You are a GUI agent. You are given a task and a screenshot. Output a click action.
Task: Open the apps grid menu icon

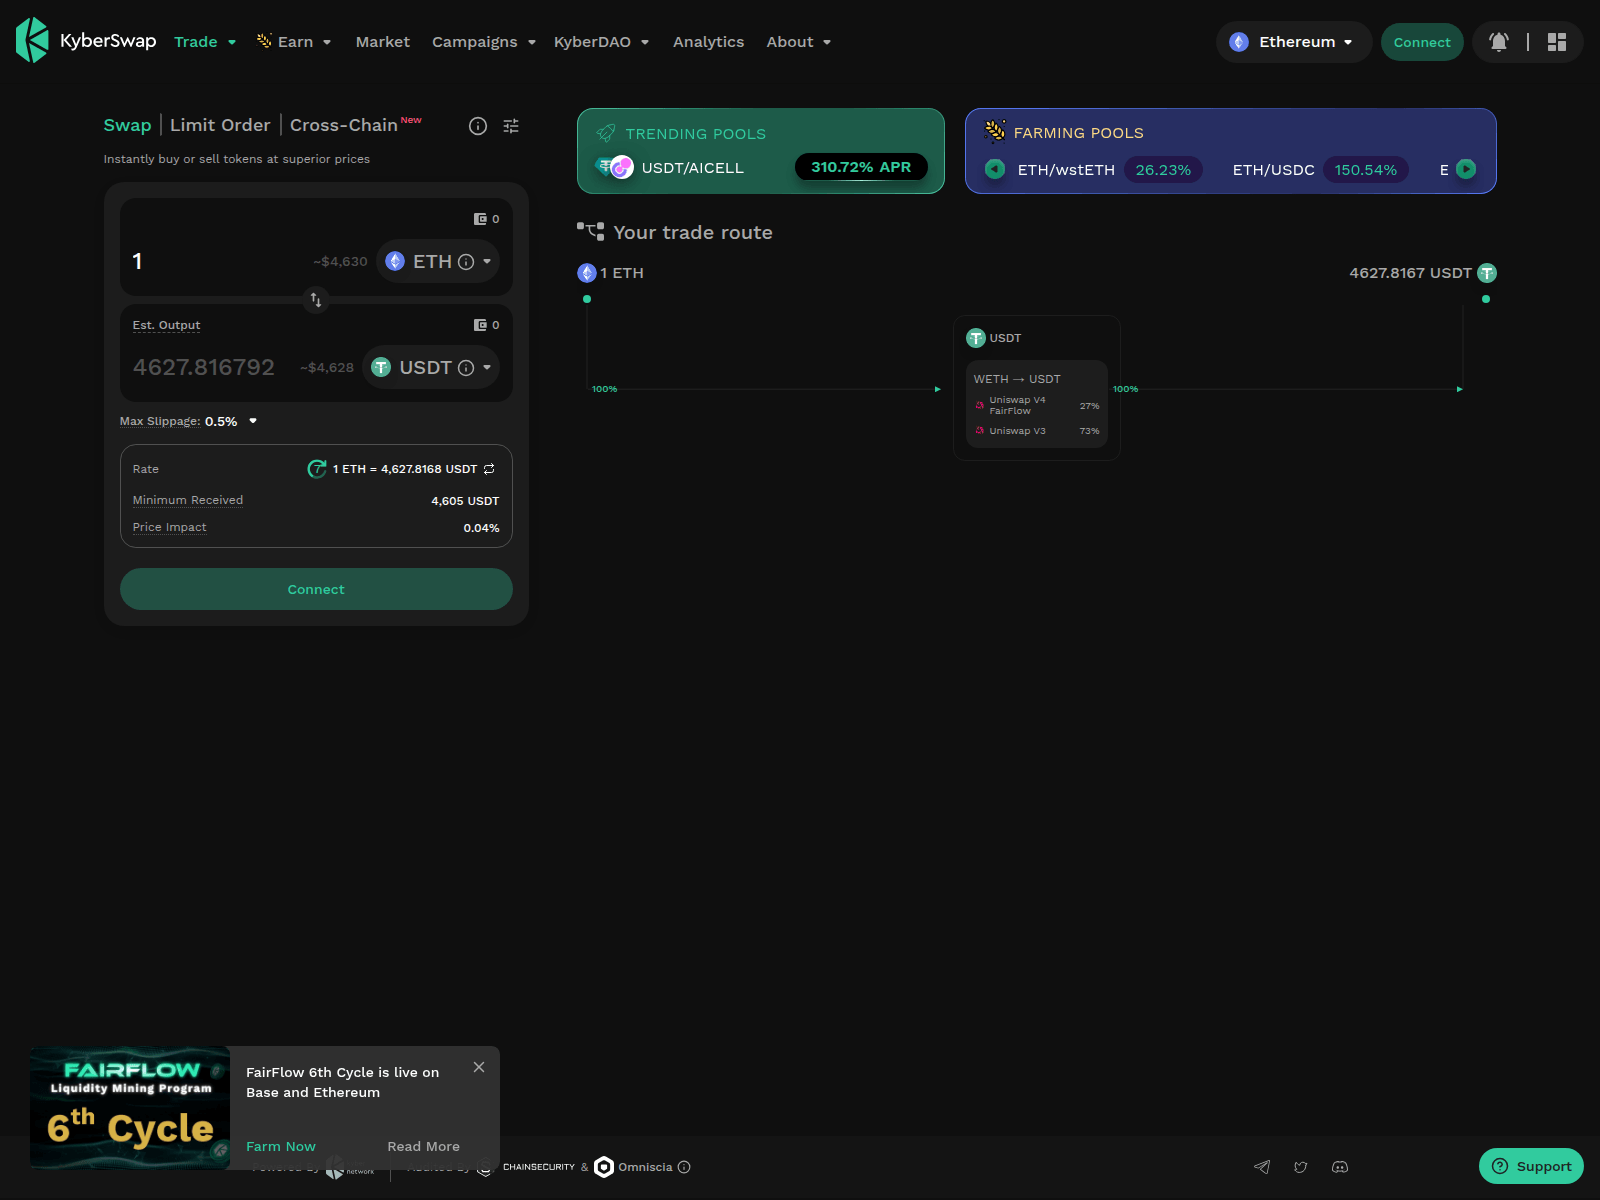coord(1557,42)
